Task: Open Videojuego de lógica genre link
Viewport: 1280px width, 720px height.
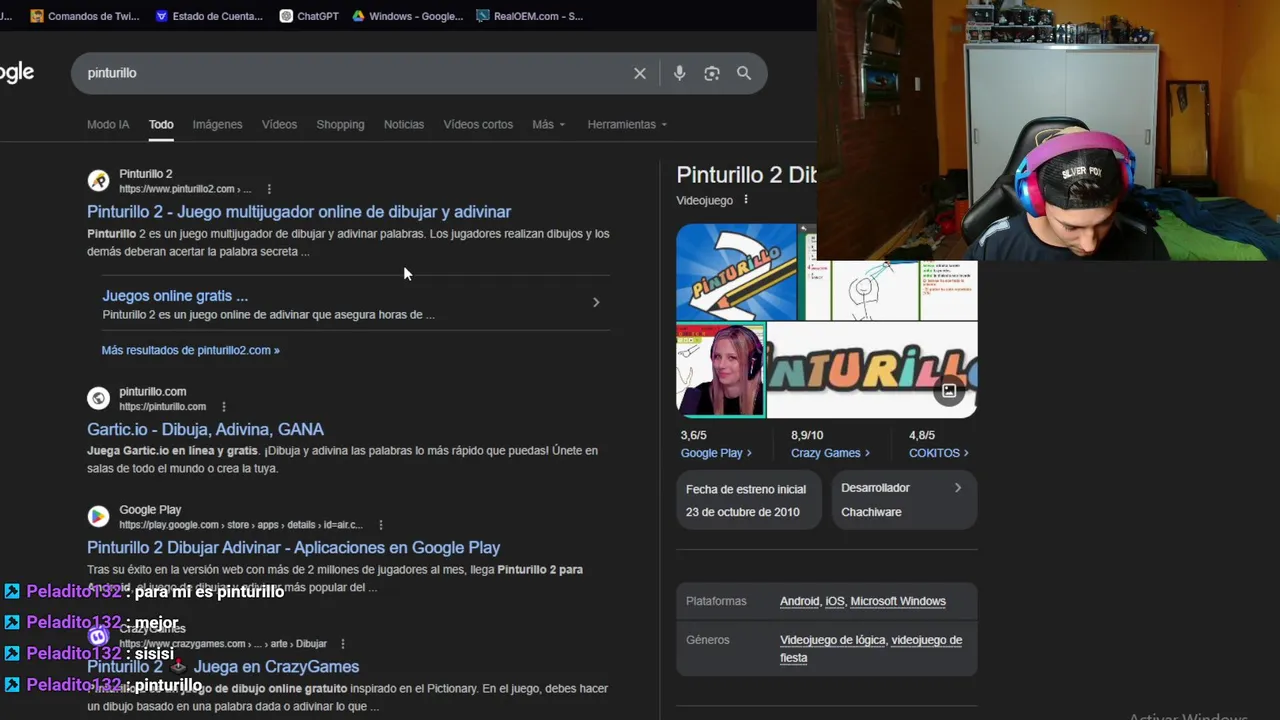Action: pos(832,640)
